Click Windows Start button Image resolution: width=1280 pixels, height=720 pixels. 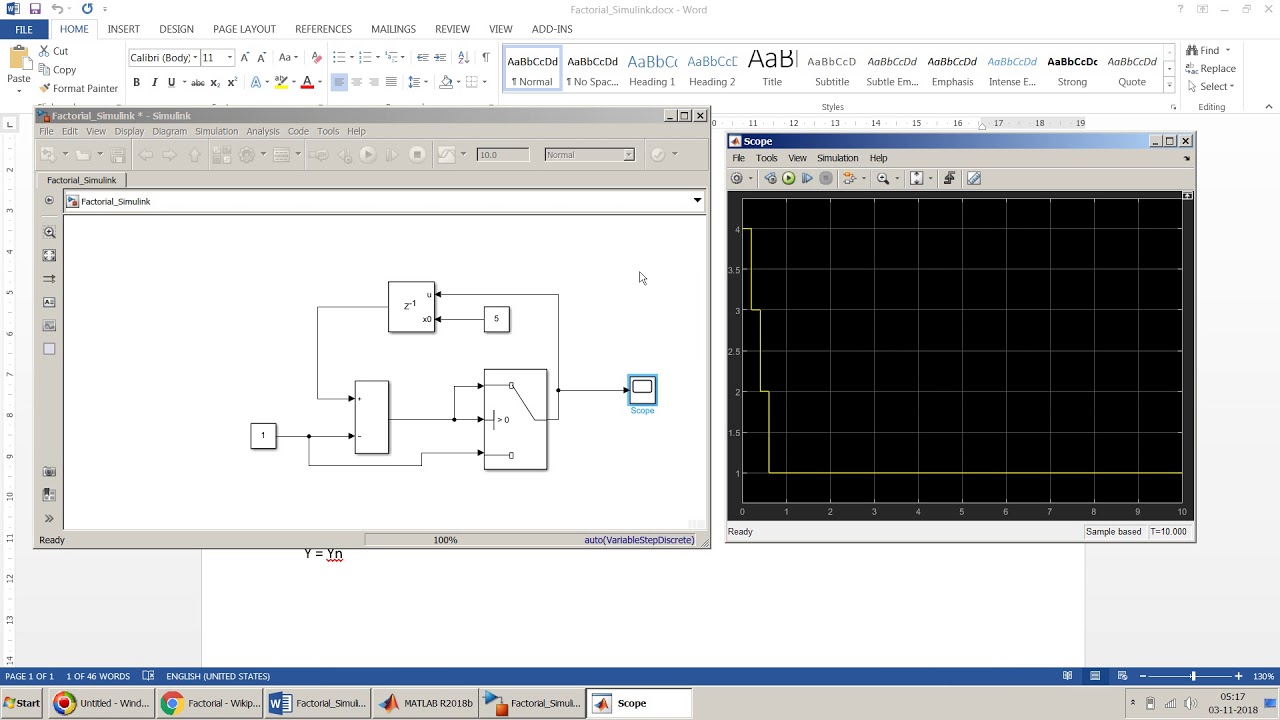pos(22,703)
